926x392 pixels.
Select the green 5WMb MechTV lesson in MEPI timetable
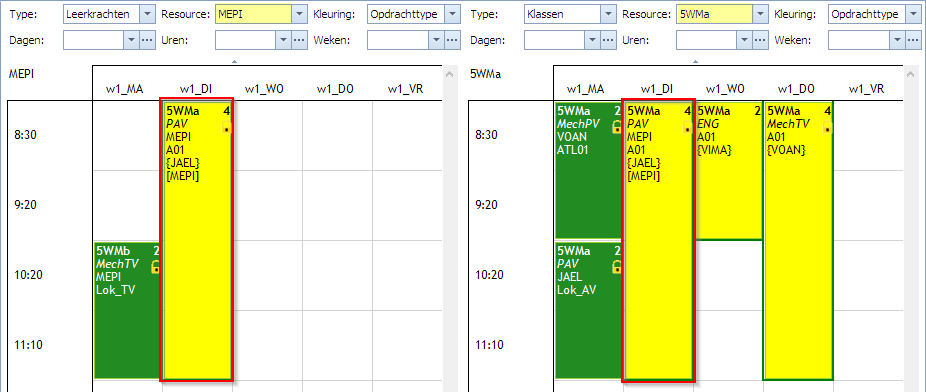pyautogui.click(x=127, y=310)
